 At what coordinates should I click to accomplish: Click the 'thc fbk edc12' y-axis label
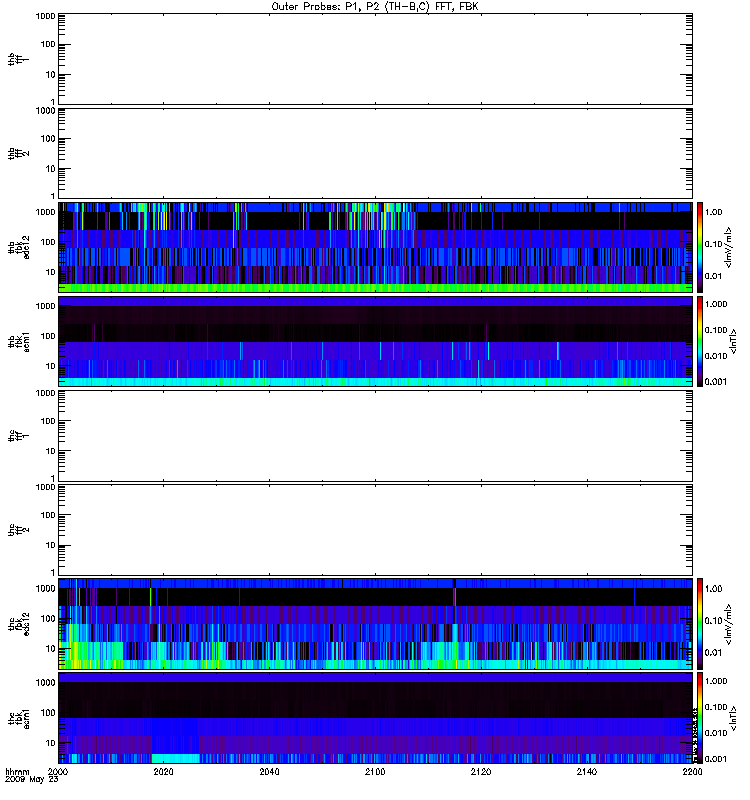(19, 624)
